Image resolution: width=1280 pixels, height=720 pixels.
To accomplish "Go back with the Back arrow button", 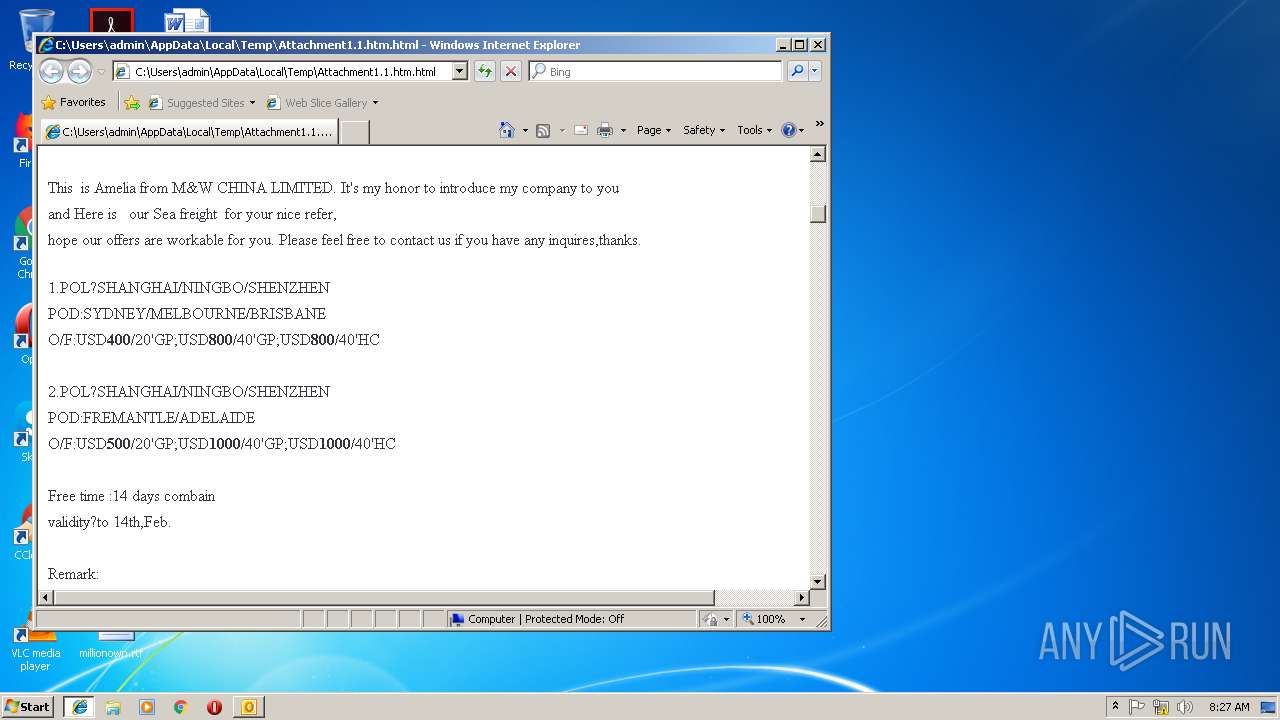I will pos(51,71).
